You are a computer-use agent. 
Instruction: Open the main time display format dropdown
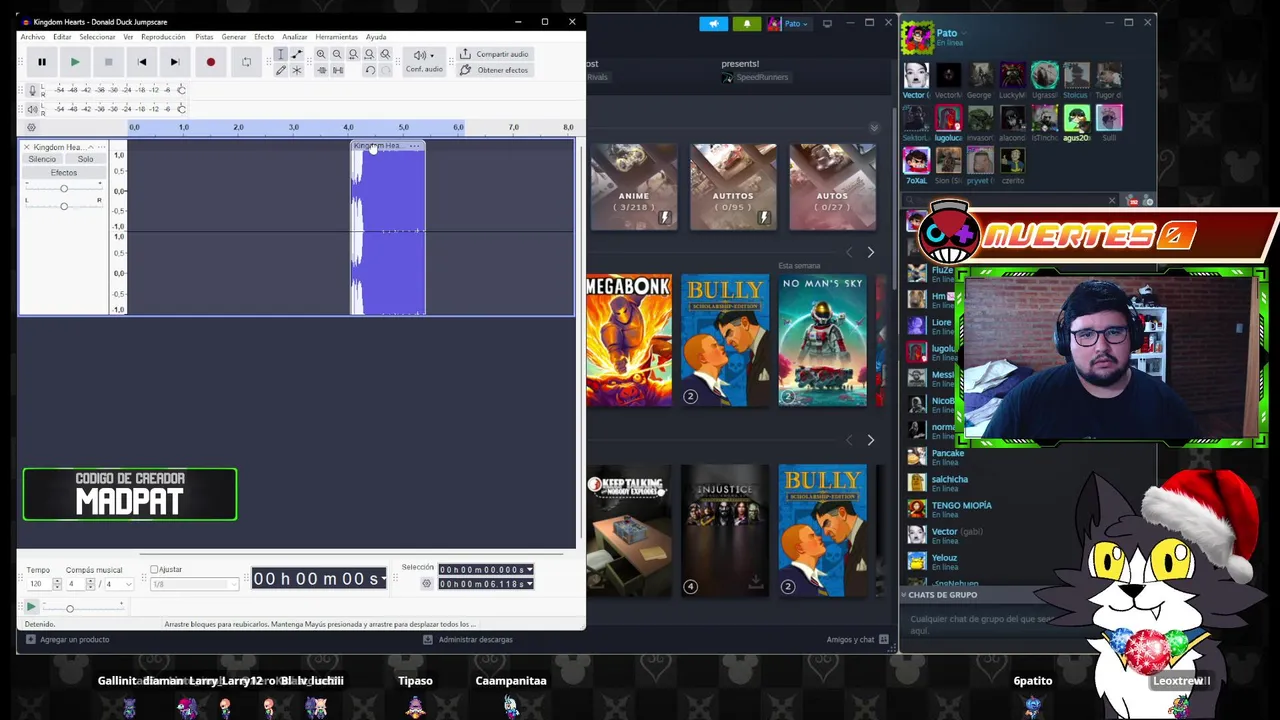384,579
